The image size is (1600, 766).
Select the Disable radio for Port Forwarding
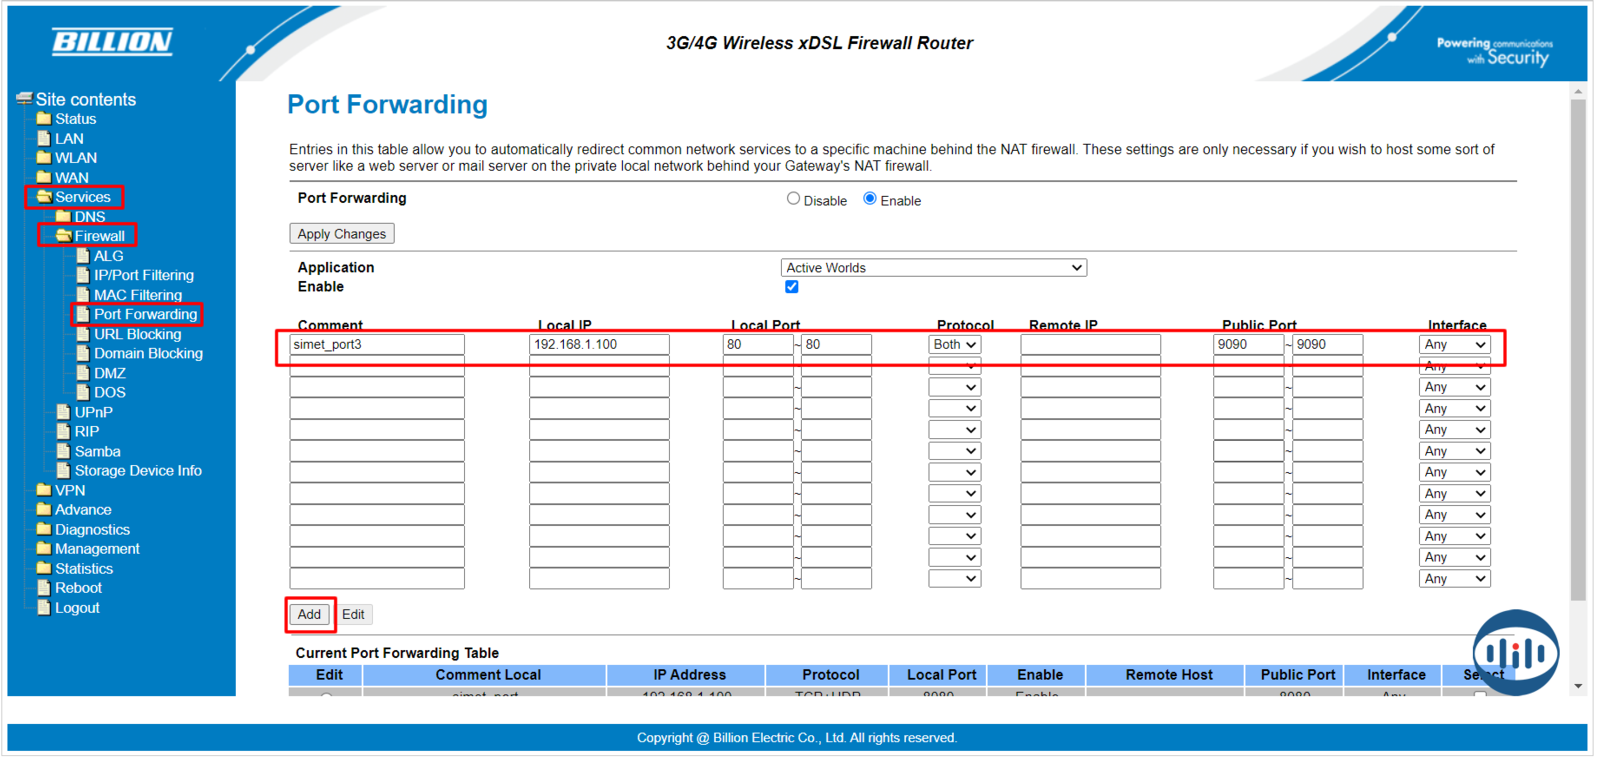(x=793, y=199)
